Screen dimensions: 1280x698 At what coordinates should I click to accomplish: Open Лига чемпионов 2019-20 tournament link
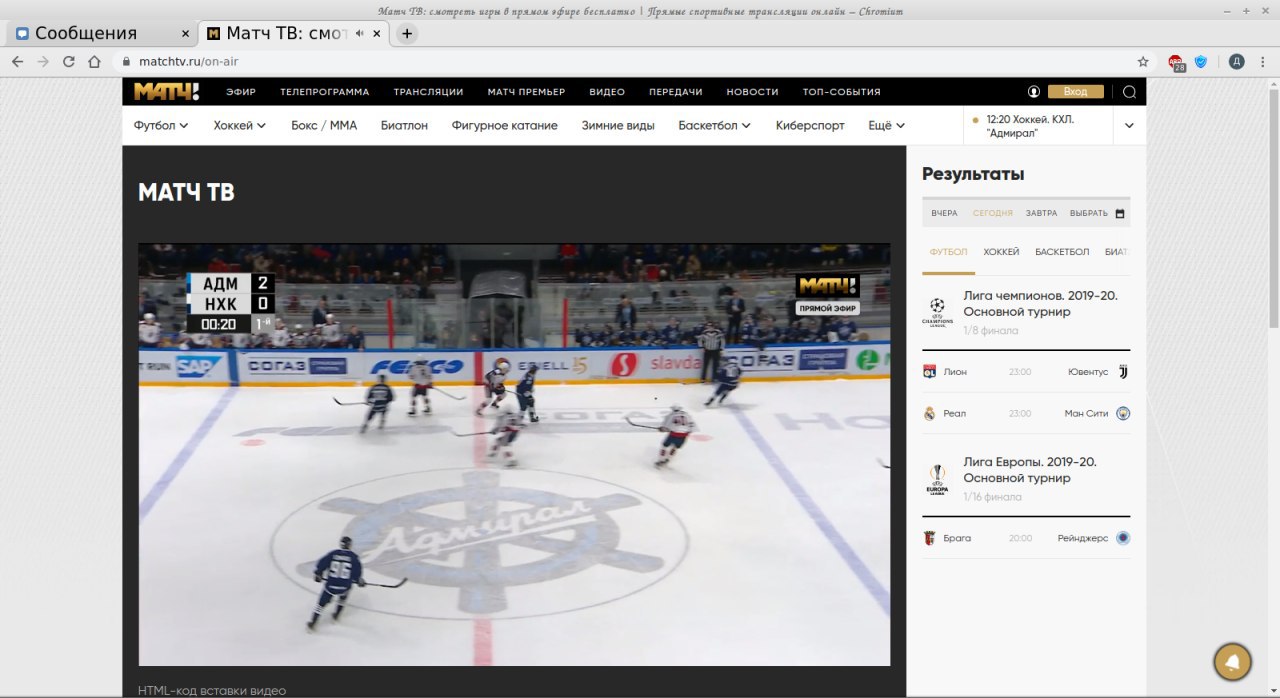(1040, 304)
